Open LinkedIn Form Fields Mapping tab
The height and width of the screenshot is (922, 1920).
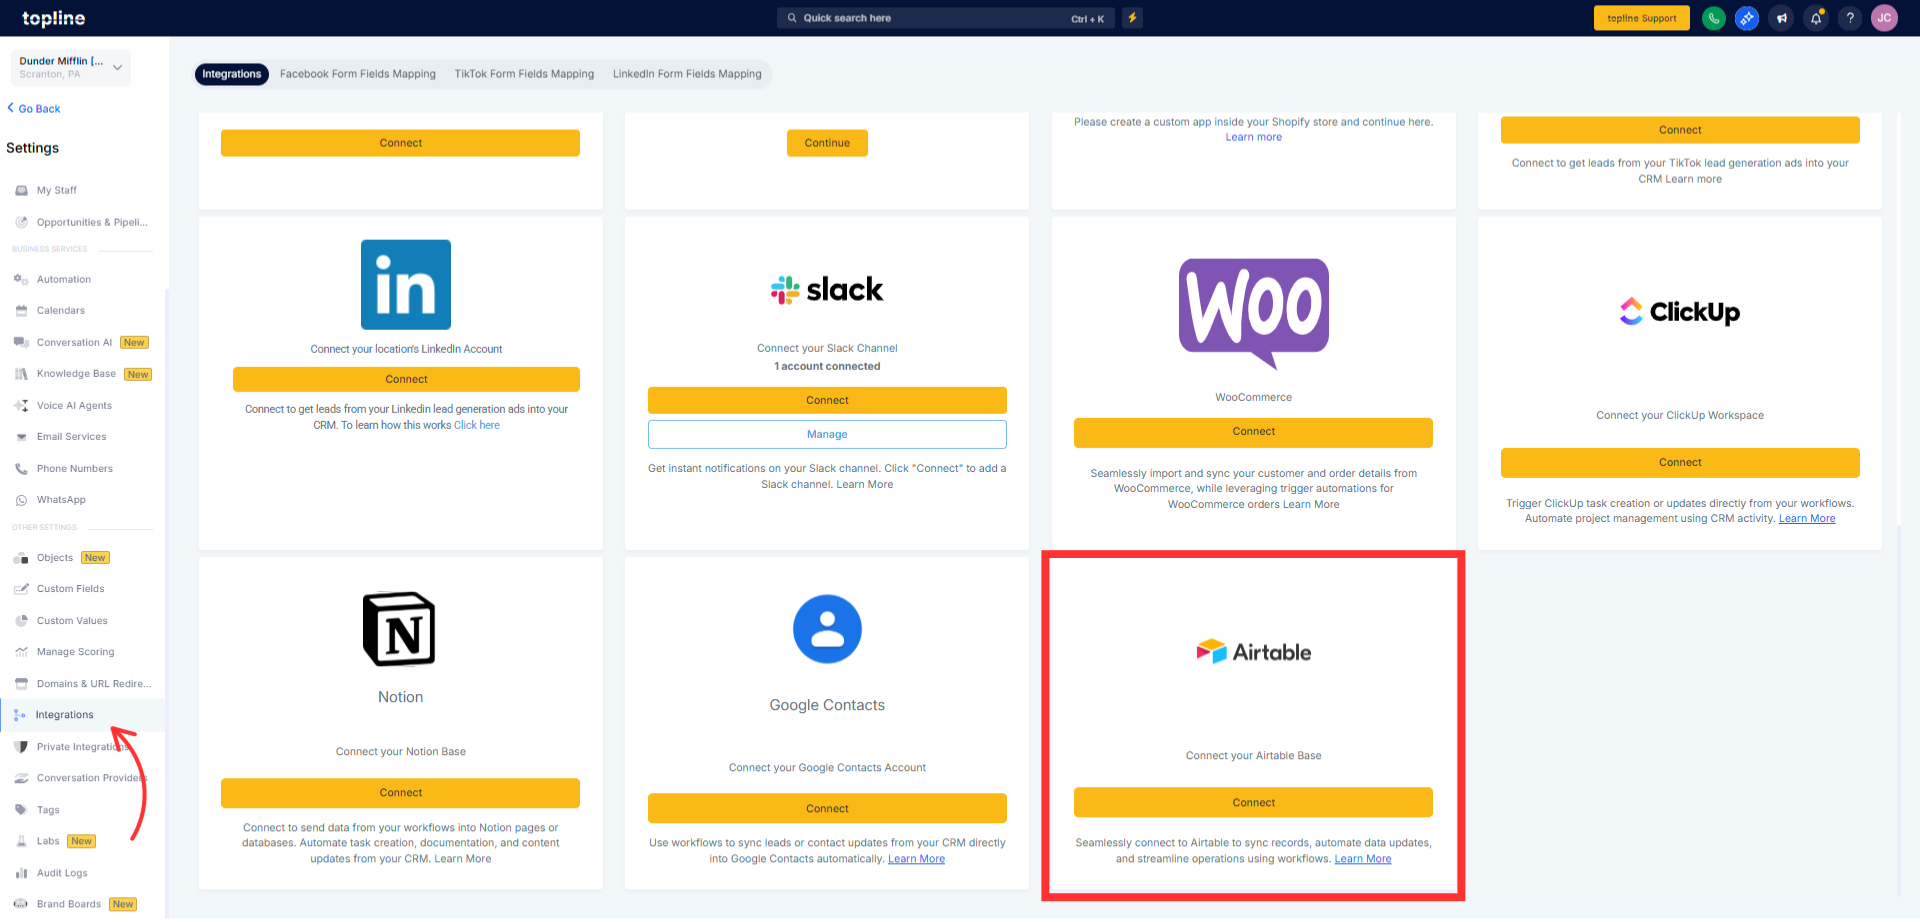tap(687, 74)
